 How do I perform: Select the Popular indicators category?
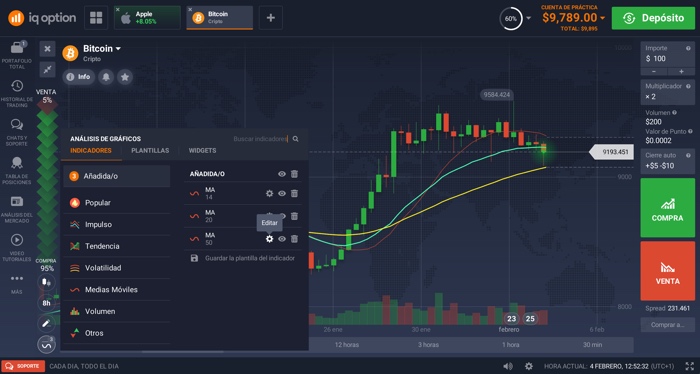[117, 203]
